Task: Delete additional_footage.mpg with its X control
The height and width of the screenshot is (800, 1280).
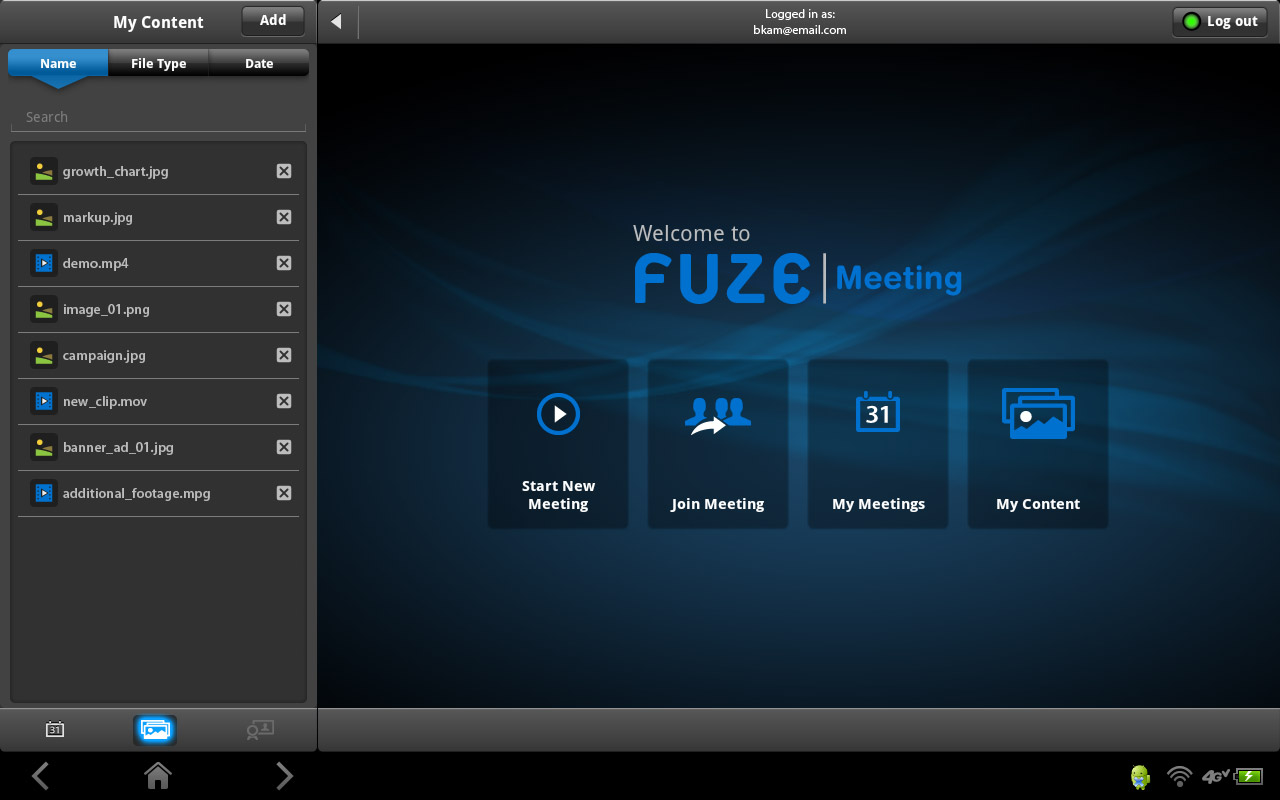Action: pos(284,493)
